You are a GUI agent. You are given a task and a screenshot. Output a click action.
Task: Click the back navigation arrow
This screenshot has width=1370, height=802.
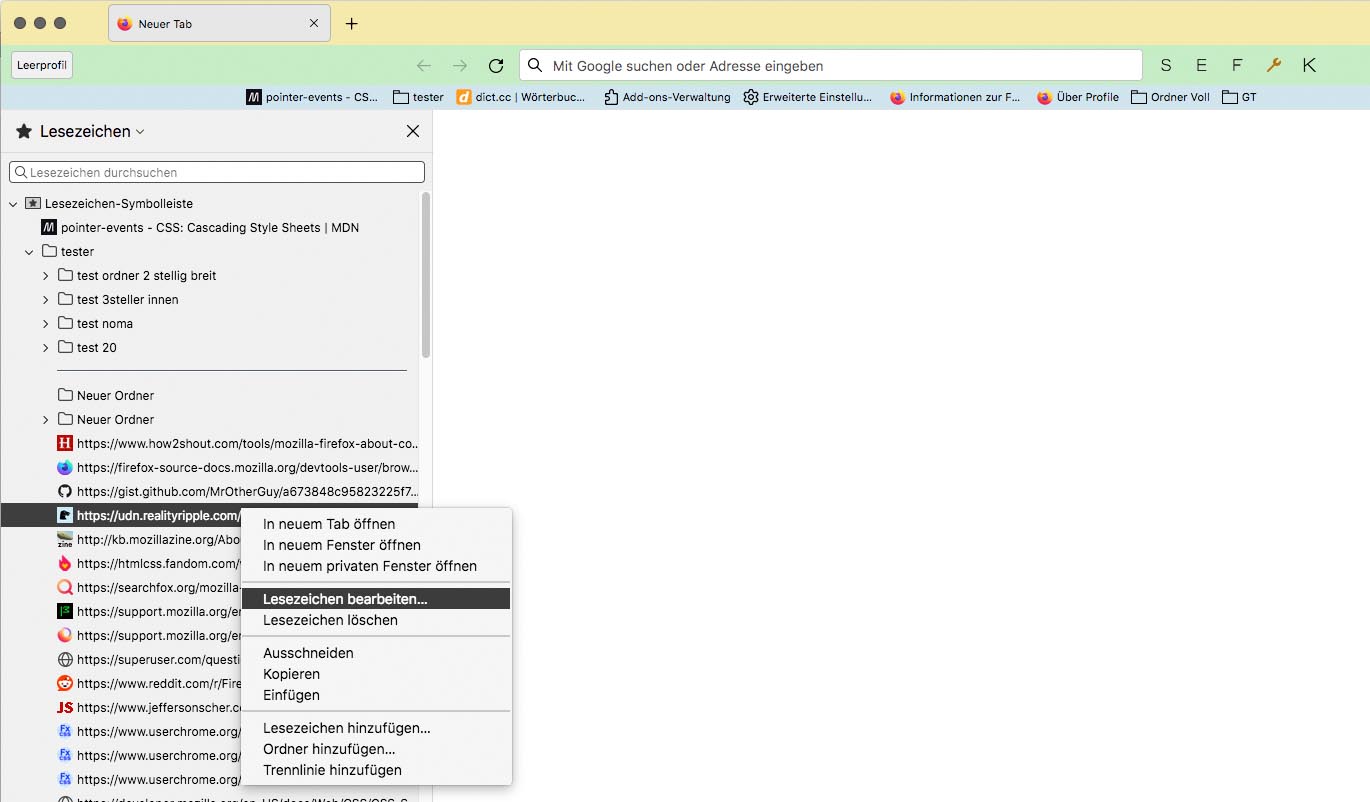424,66
